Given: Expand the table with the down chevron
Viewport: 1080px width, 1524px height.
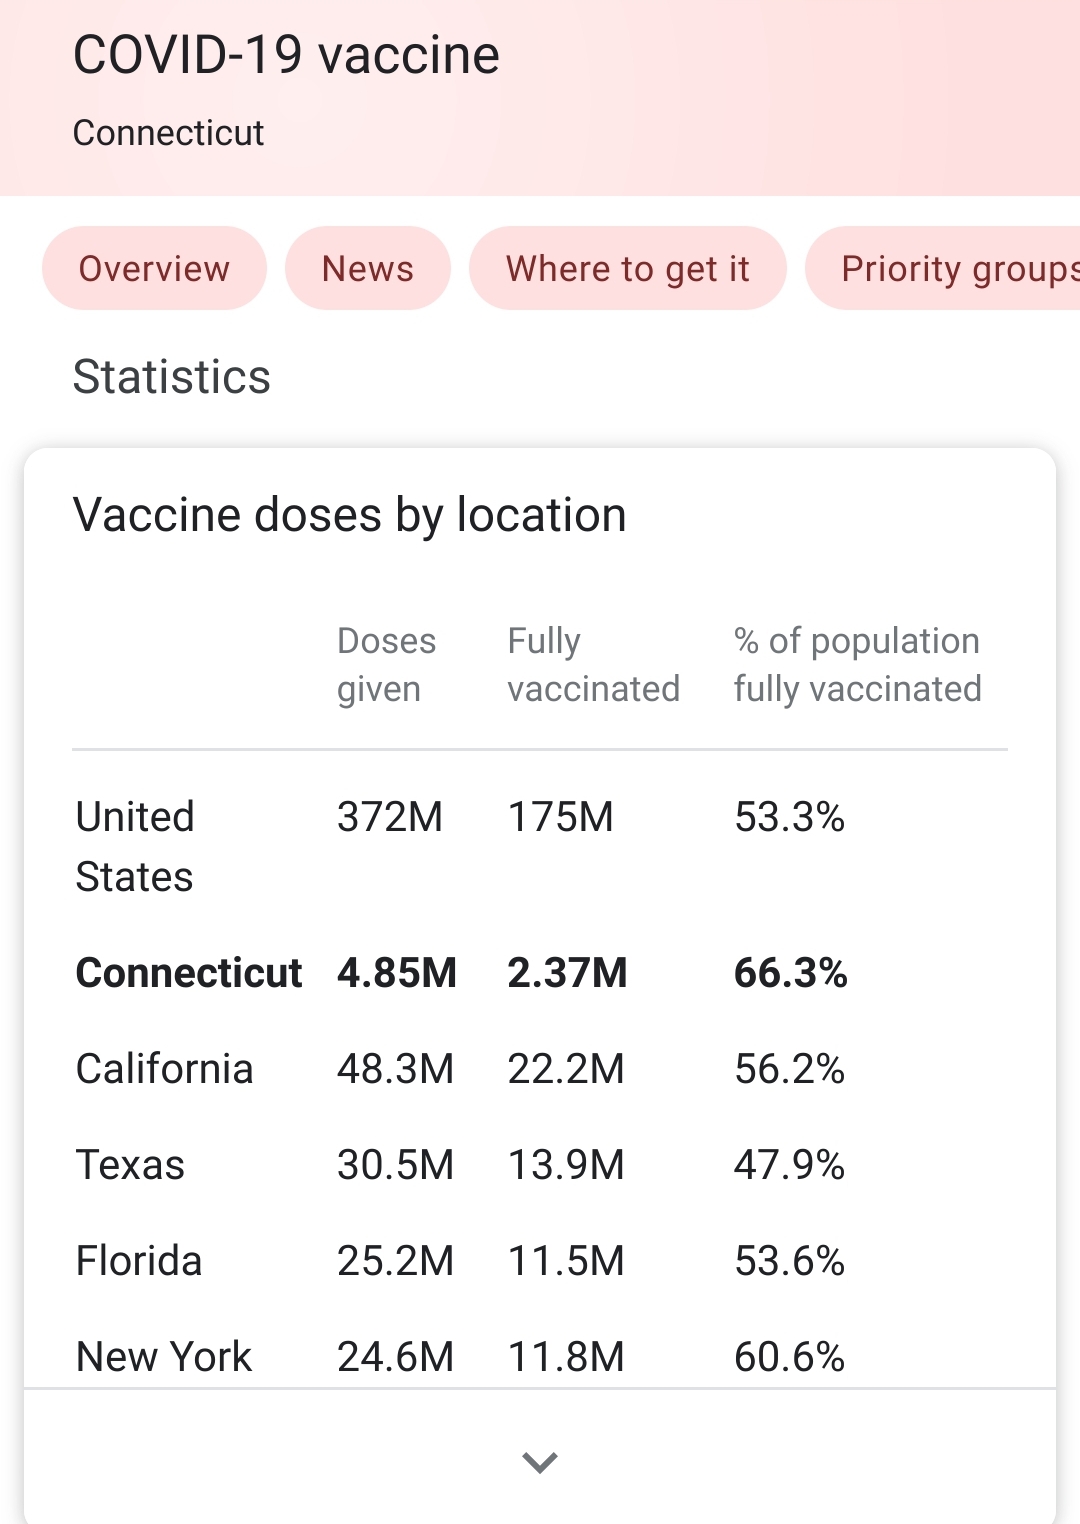Looking at the screenshot, I should pyautogui.click(x=540, y=1462).
